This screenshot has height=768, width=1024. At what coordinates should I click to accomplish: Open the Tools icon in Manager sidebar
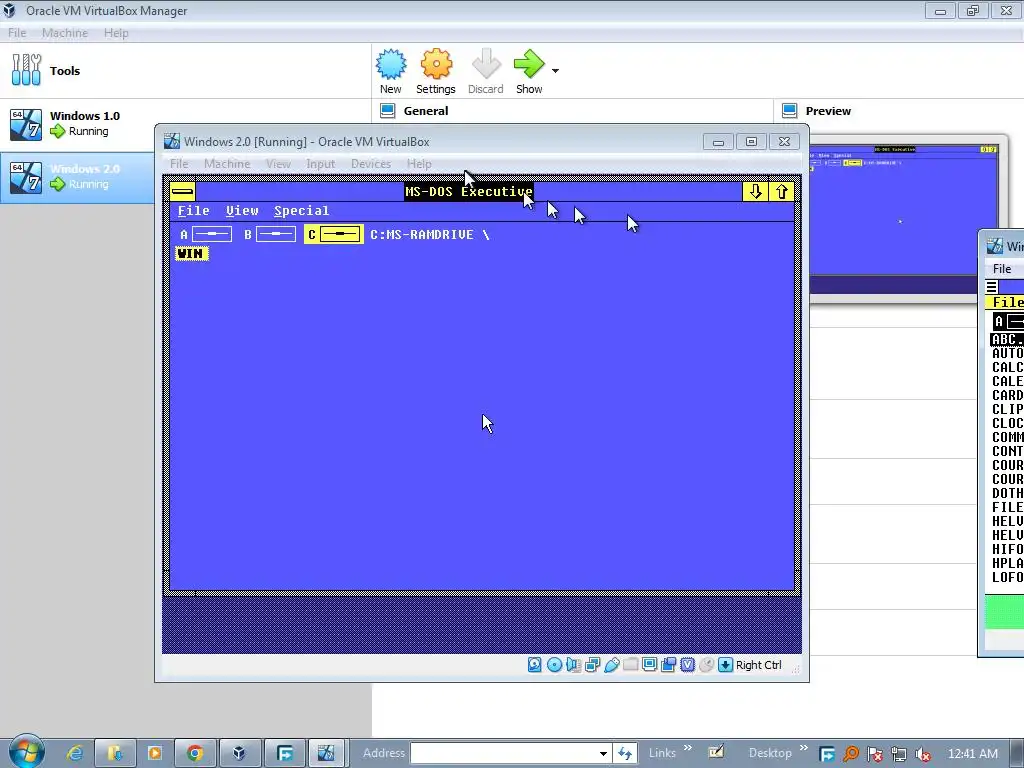click(26, 70)
